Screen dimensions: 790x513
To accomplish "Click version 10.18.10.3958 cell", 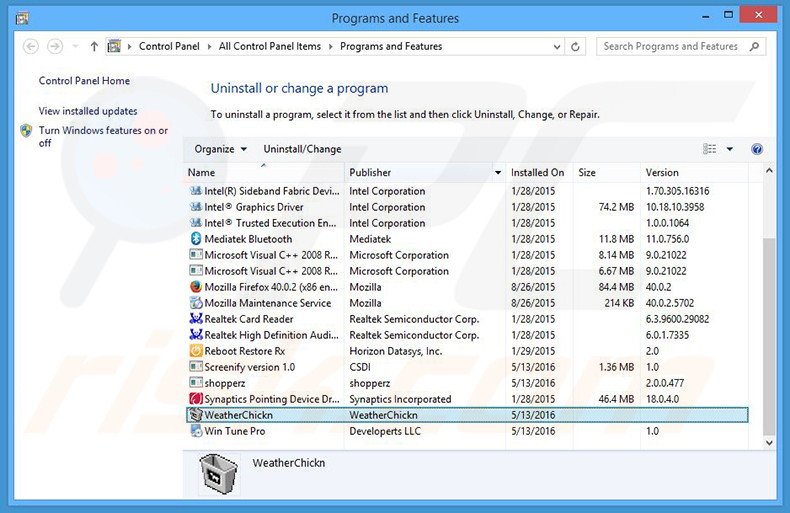I will tap(675, 207).
